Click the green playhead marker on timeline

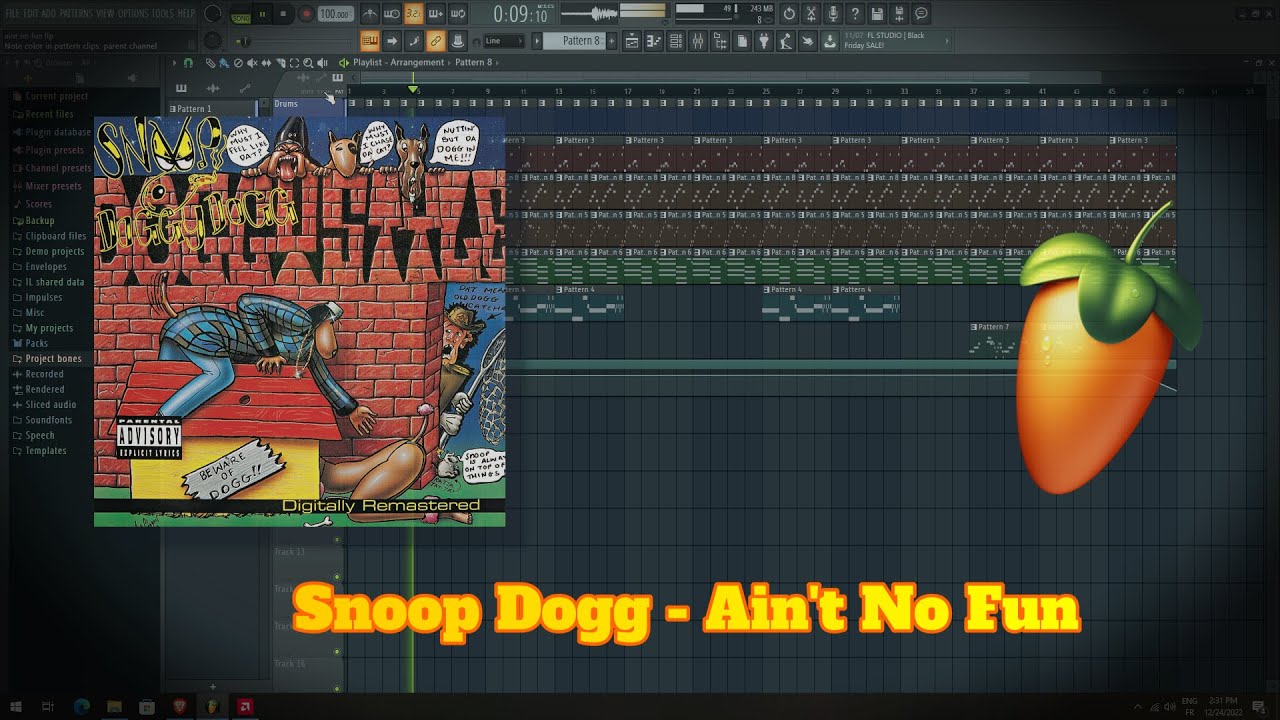point(413,90)
